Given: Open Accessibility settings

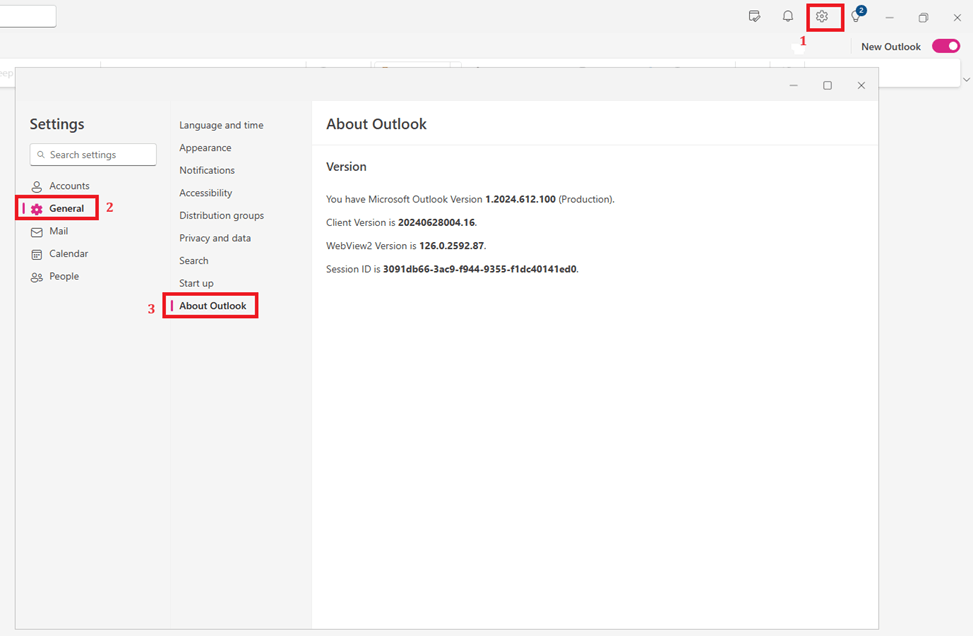Looking at the screenshot, I should point(205,193).
